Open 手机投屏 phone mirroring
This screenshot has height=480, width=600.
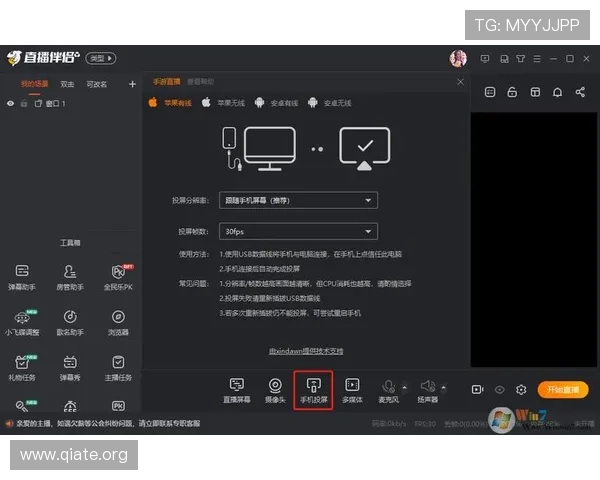[313, 390]
